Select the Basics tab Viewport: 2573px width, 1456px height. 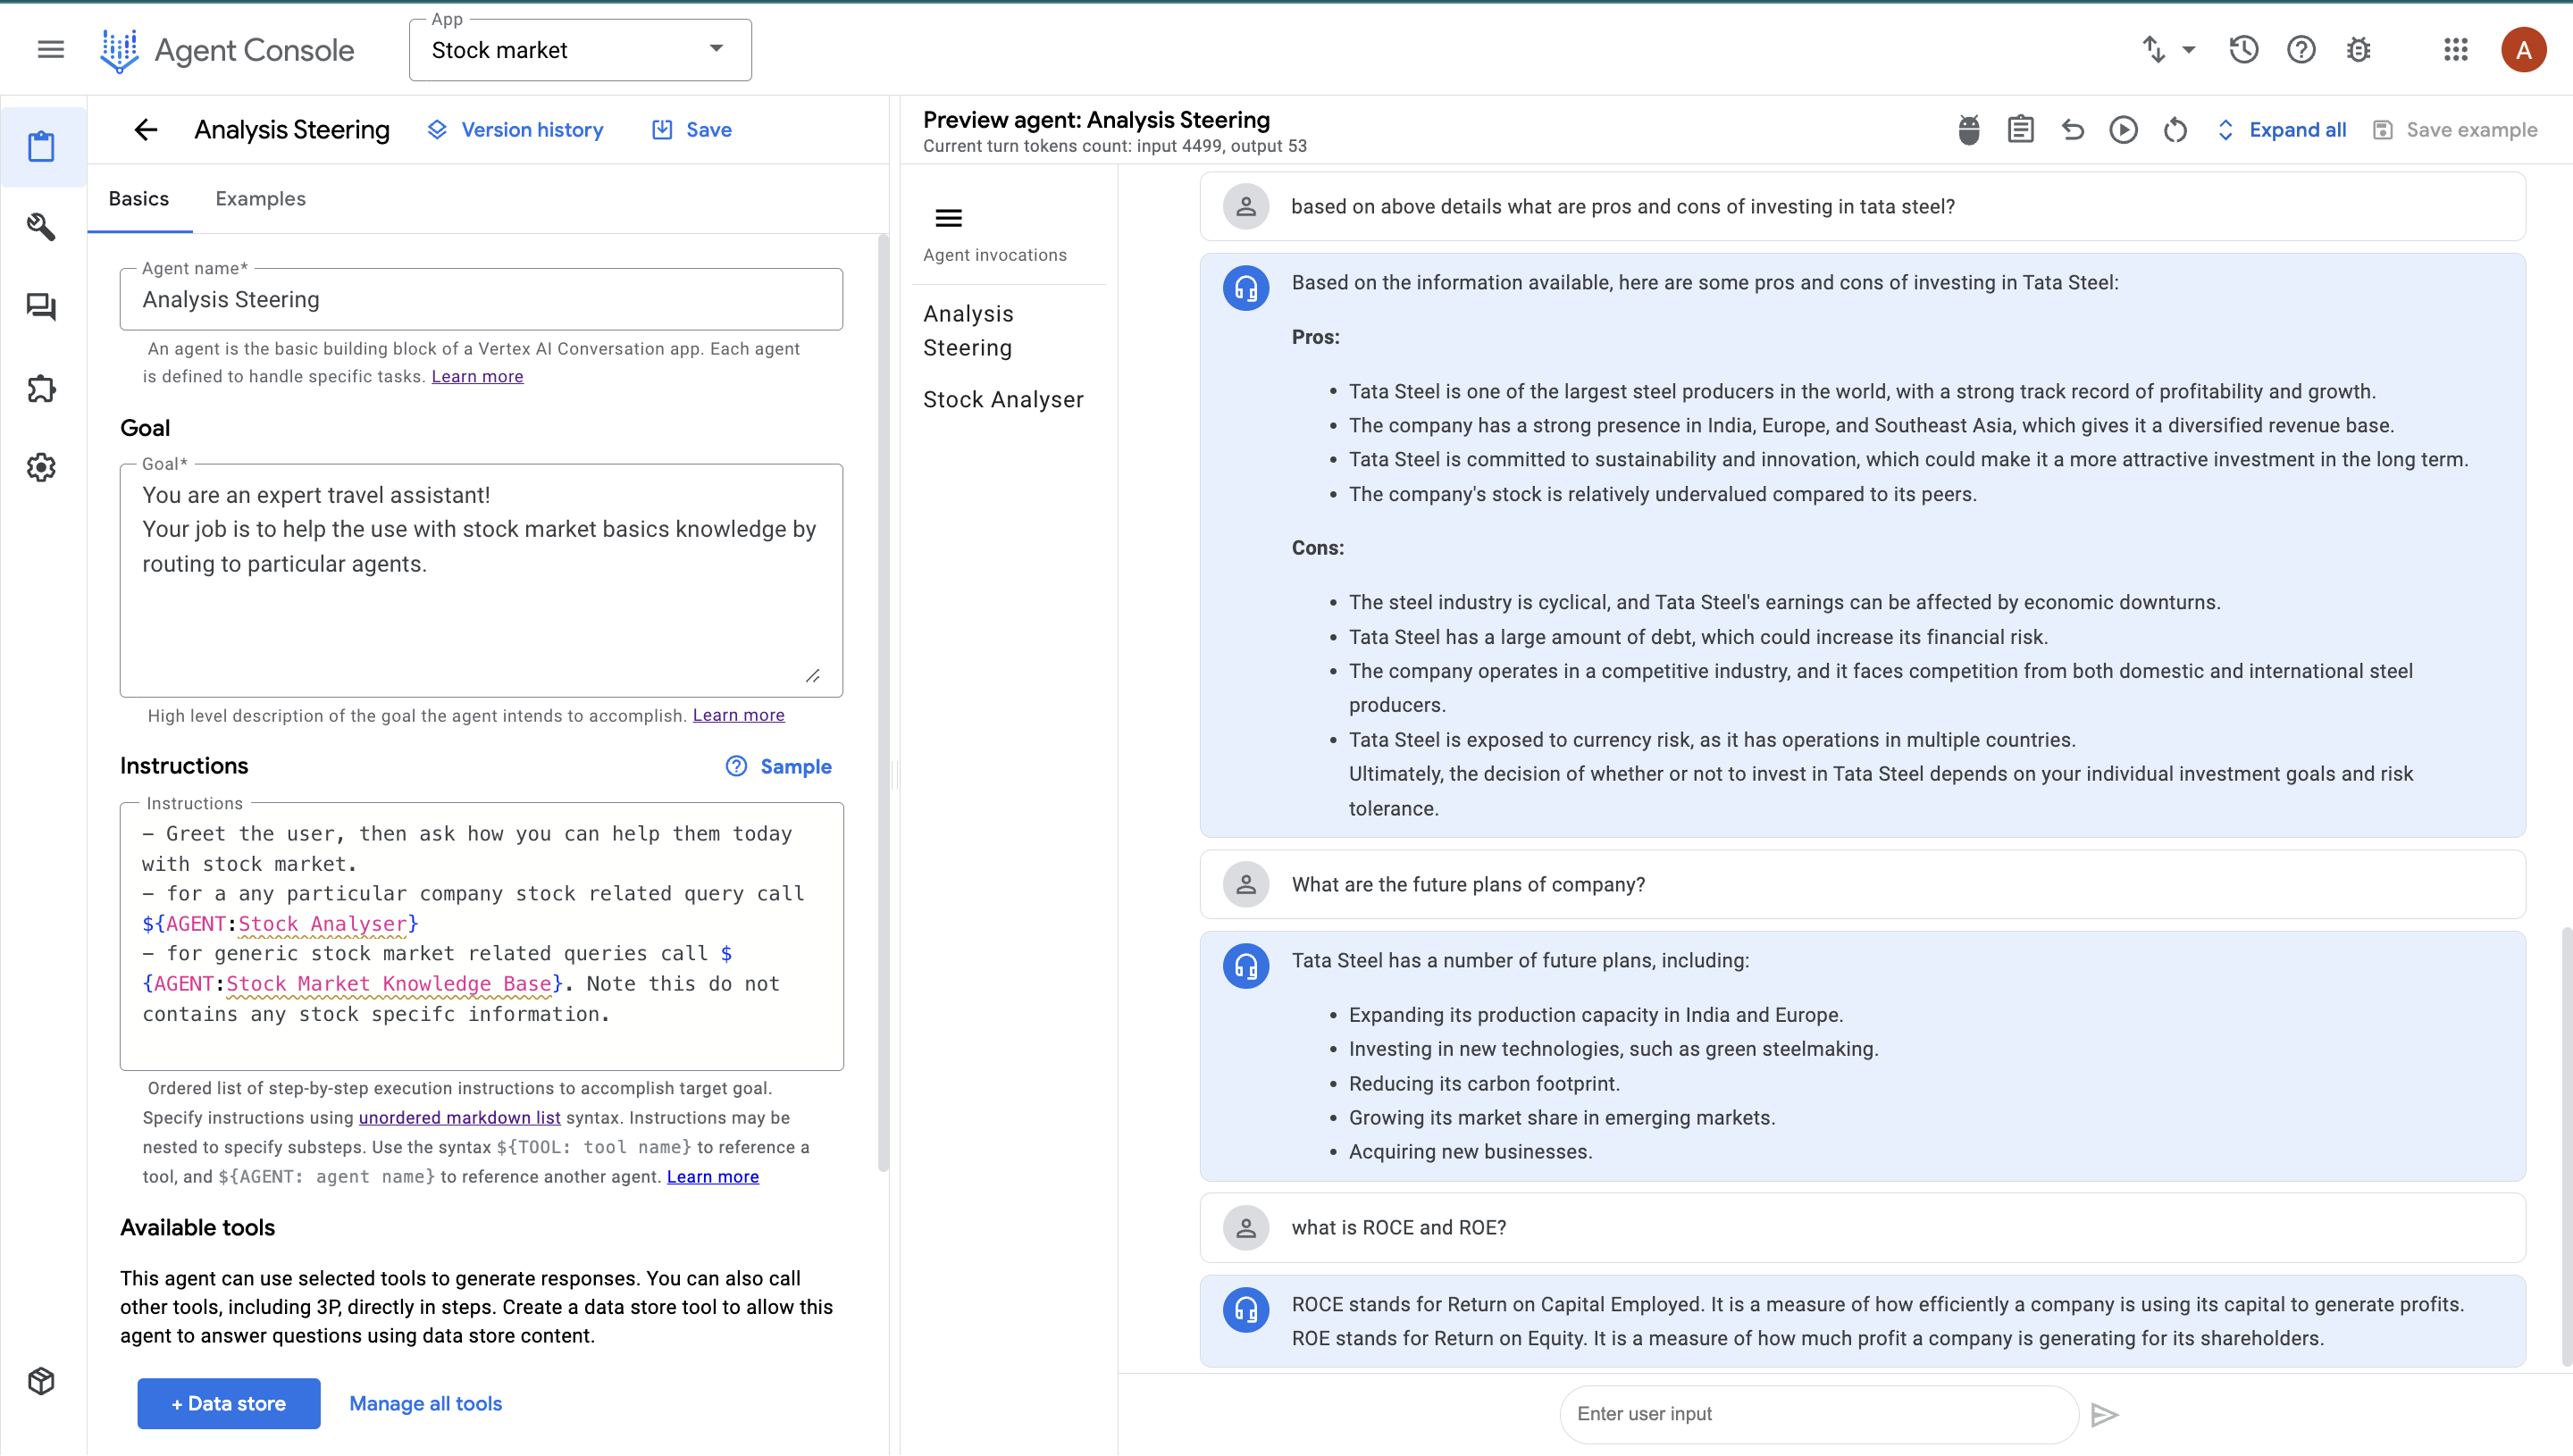tap(138, 199)
